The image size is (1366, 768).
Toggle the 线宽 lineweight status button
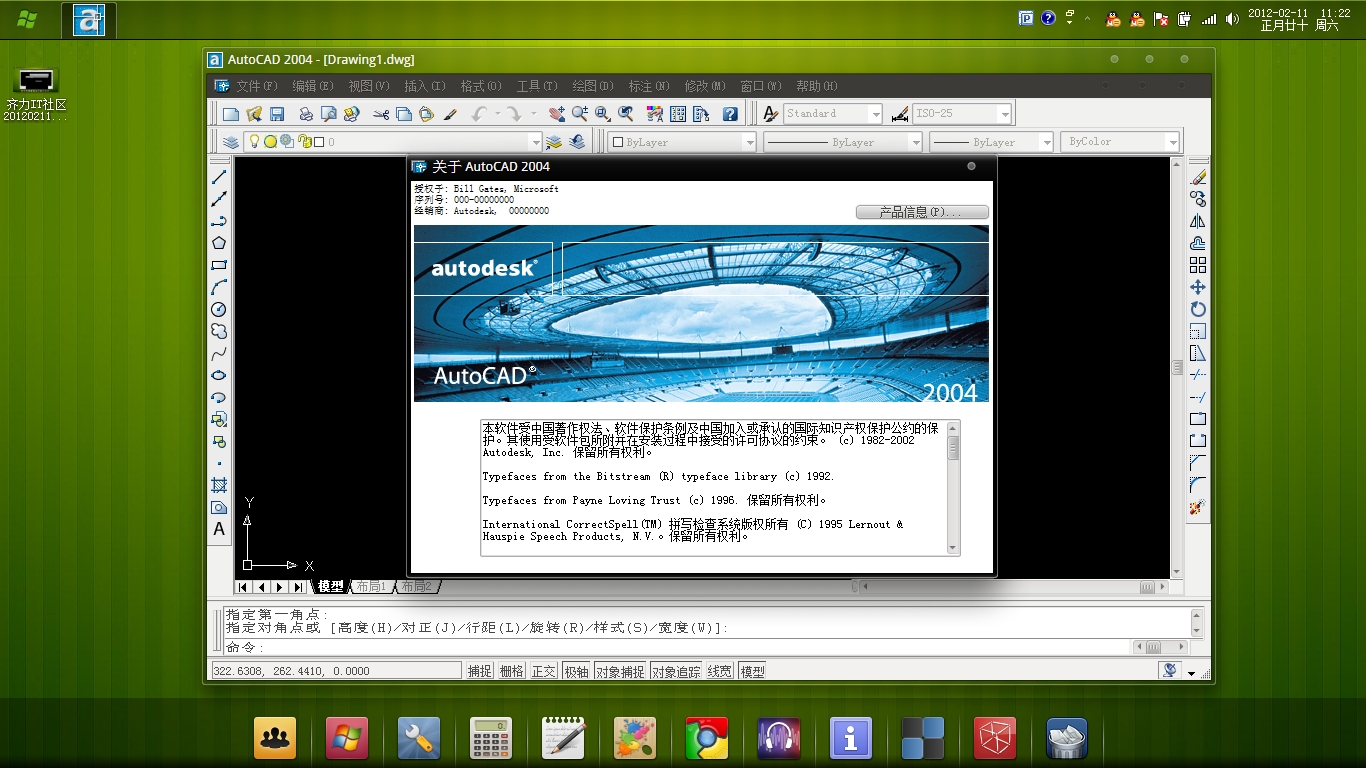(720, 672)
